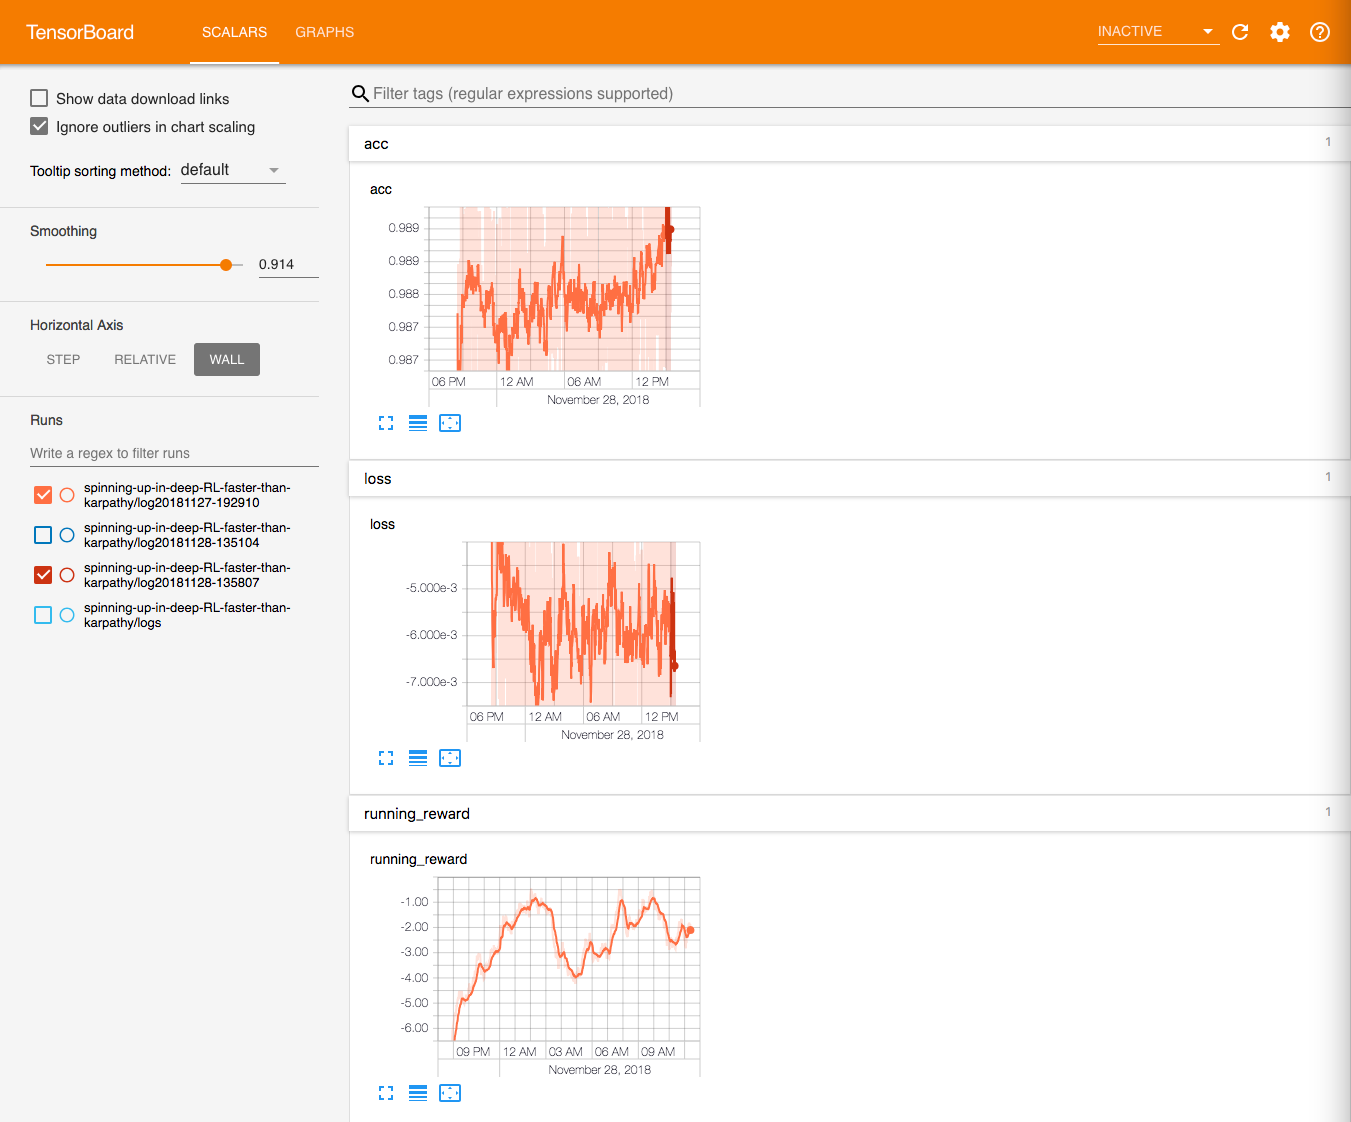
Task: Open the INACTIVE plugins dropdown
Action: click(1156, 32)
